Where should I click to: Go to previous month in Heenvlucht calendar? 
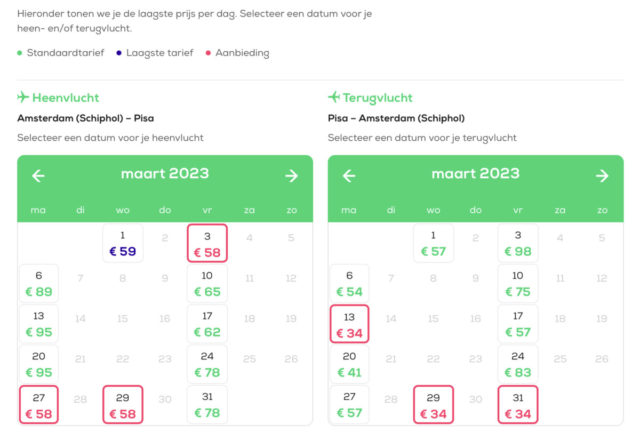tap(39, 176)
